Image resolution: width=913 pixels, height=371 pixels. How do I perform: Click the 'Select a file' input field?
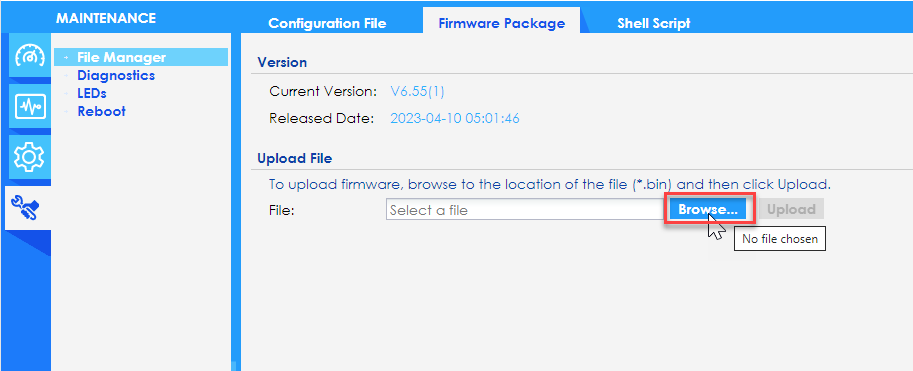point(526,210)
